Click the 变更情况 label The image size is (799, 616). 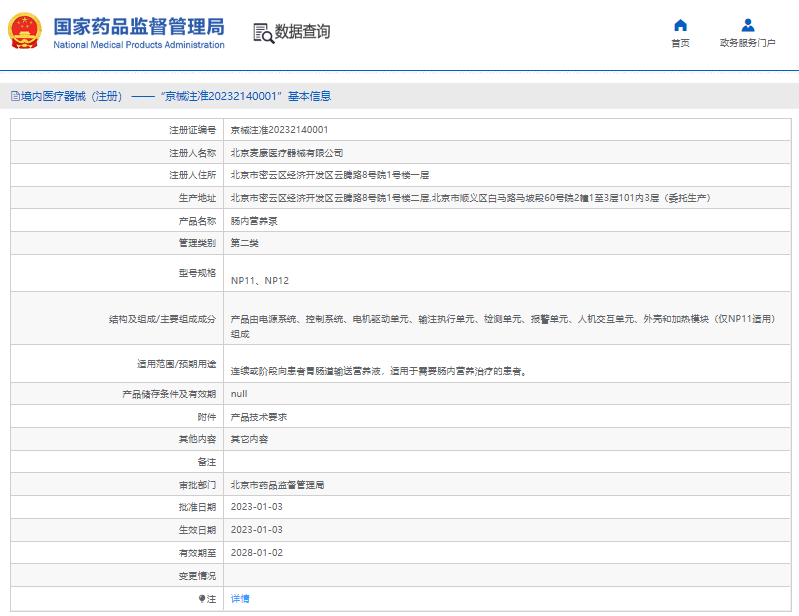pos(197,576)
